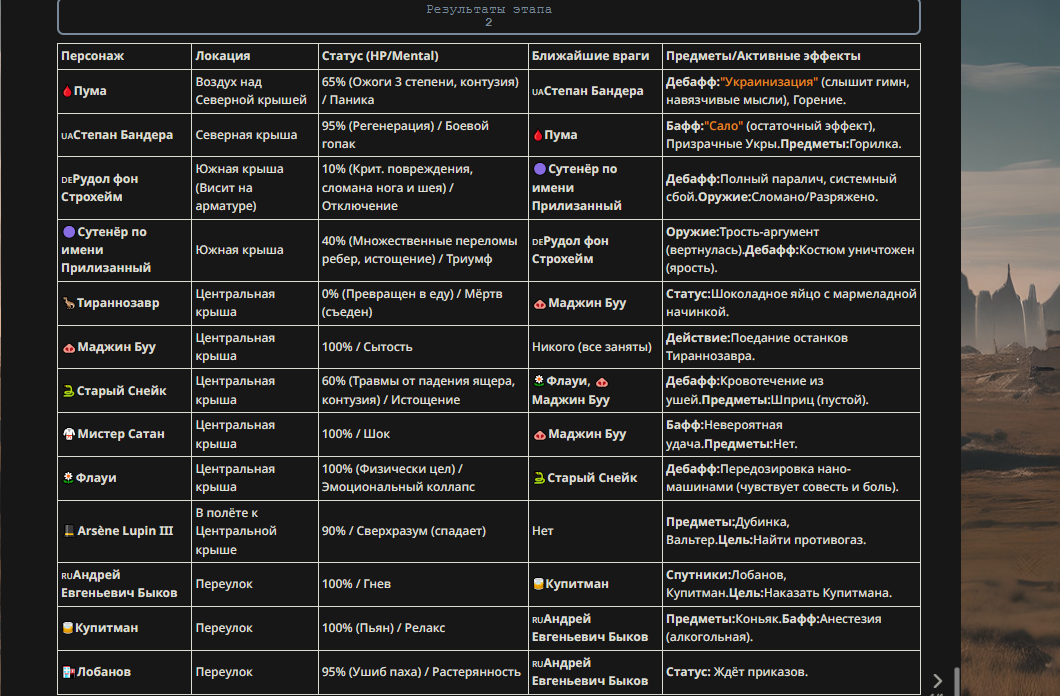Click the '90% / Сверхразум (спадает)' status cell
Viewport: 1060px width, 696px height.
tap(423, 531)
